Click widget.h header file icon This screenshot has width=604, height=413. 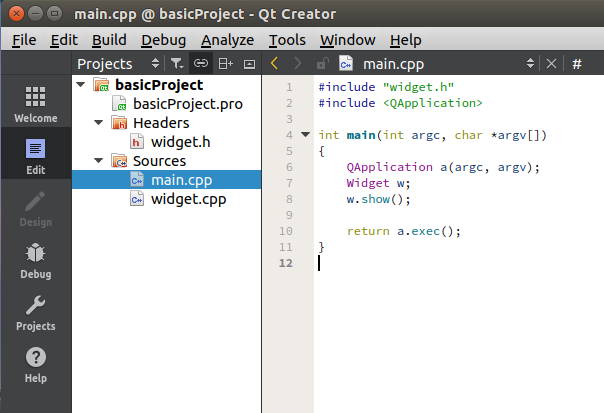tap(137, 142)
